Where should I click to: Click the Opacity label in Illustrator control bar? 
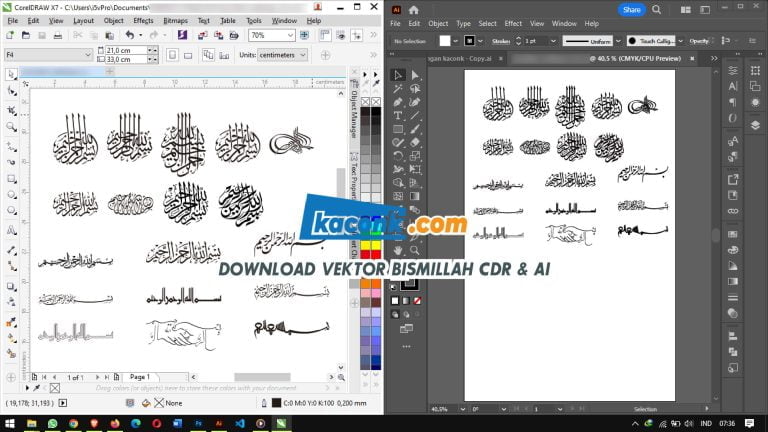(699, 41)
